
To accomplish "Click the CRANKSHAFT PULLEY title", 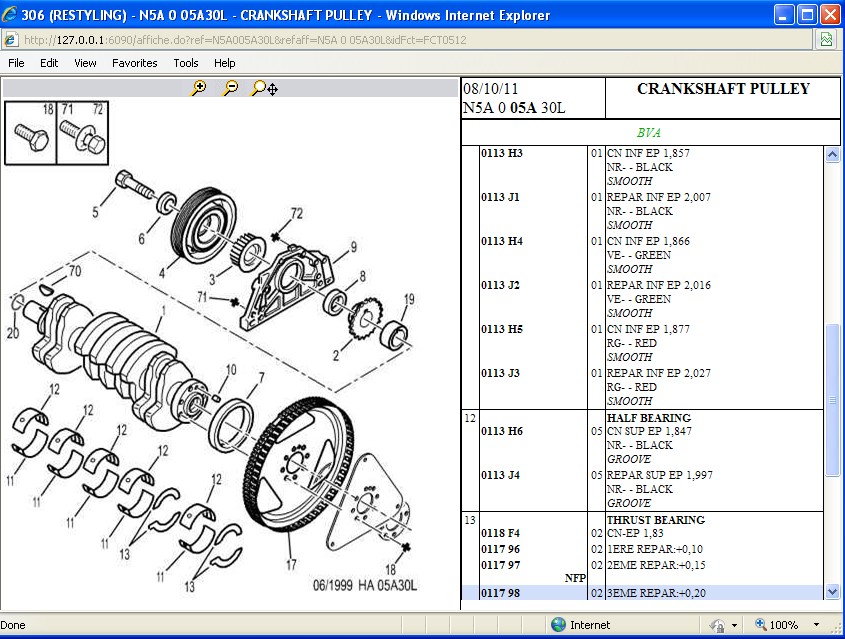I will click(x=723, y=89).
